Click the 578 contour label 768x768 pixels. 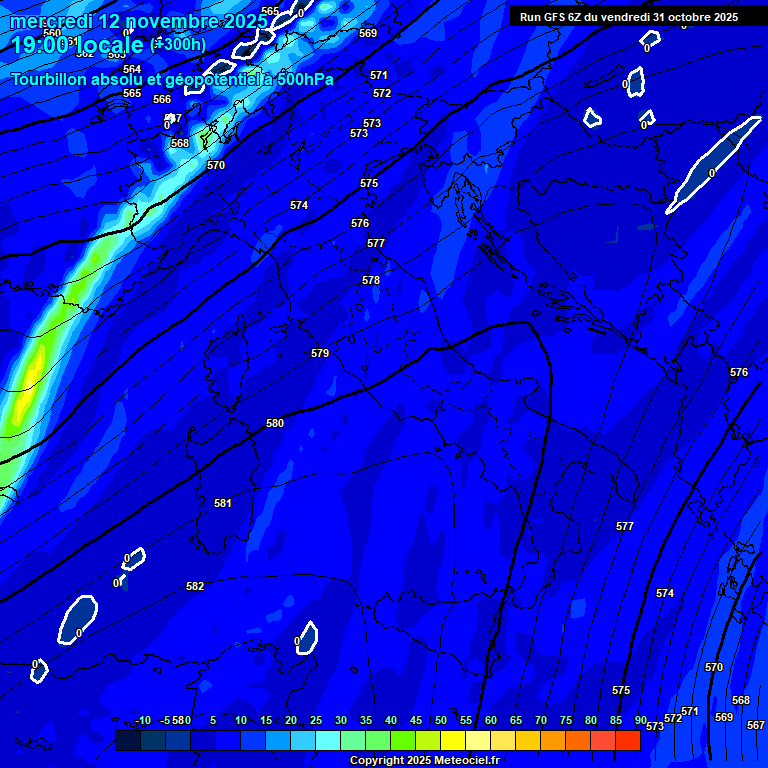point(371,281)
